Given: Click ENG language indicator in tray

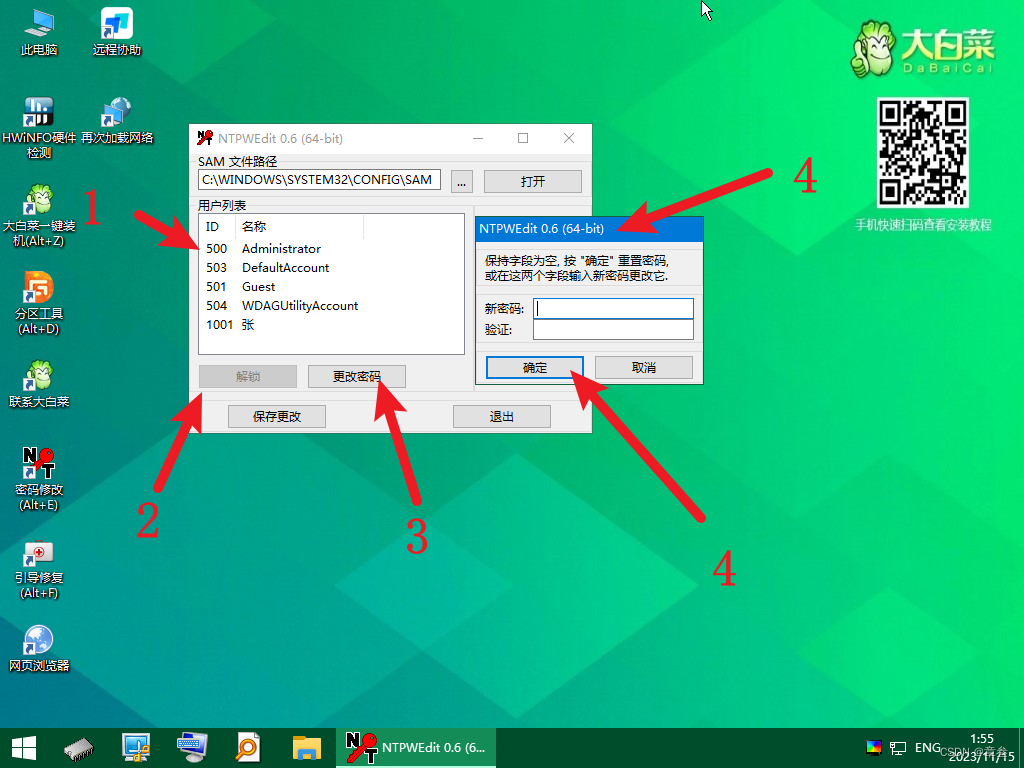Looking at the screenshot, I should pos(927,748).
